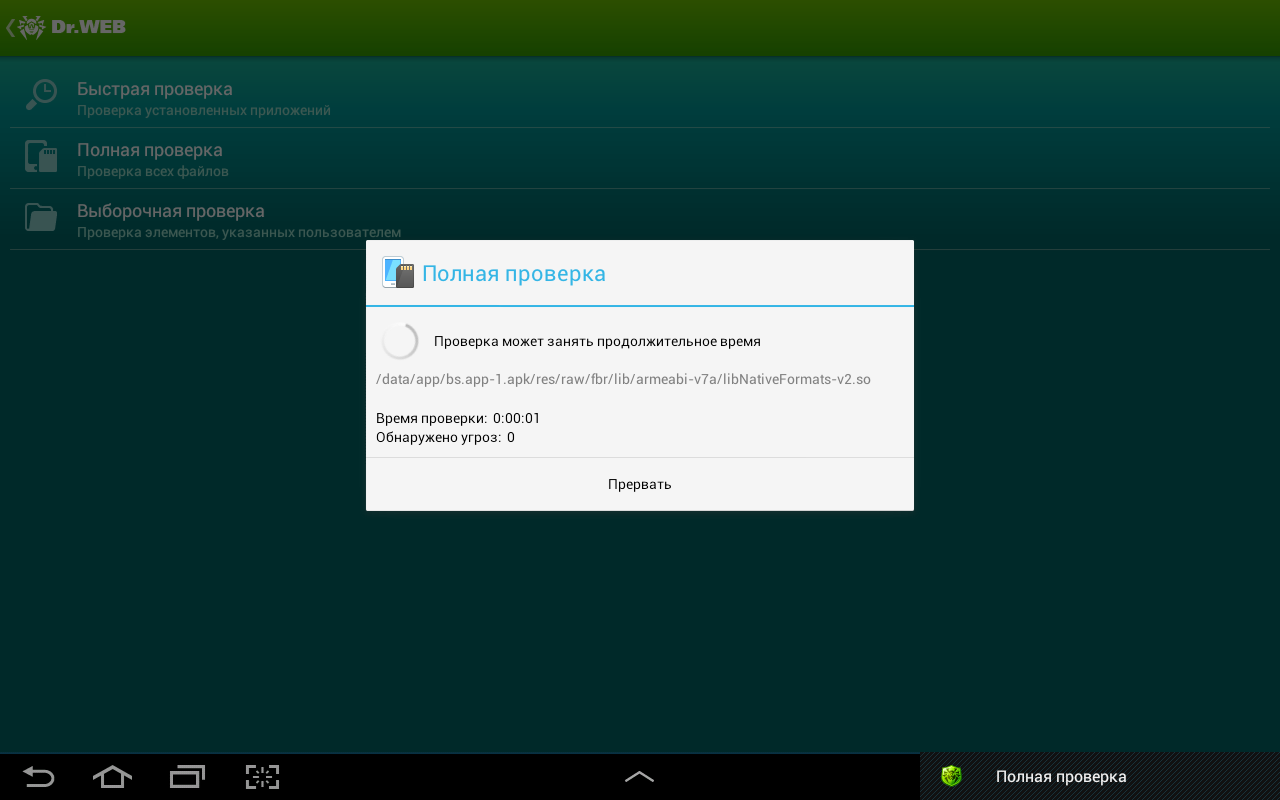Click the phone icon in dialog title
The width and height of the screenshot is (1280, 800).
(398, 273)
